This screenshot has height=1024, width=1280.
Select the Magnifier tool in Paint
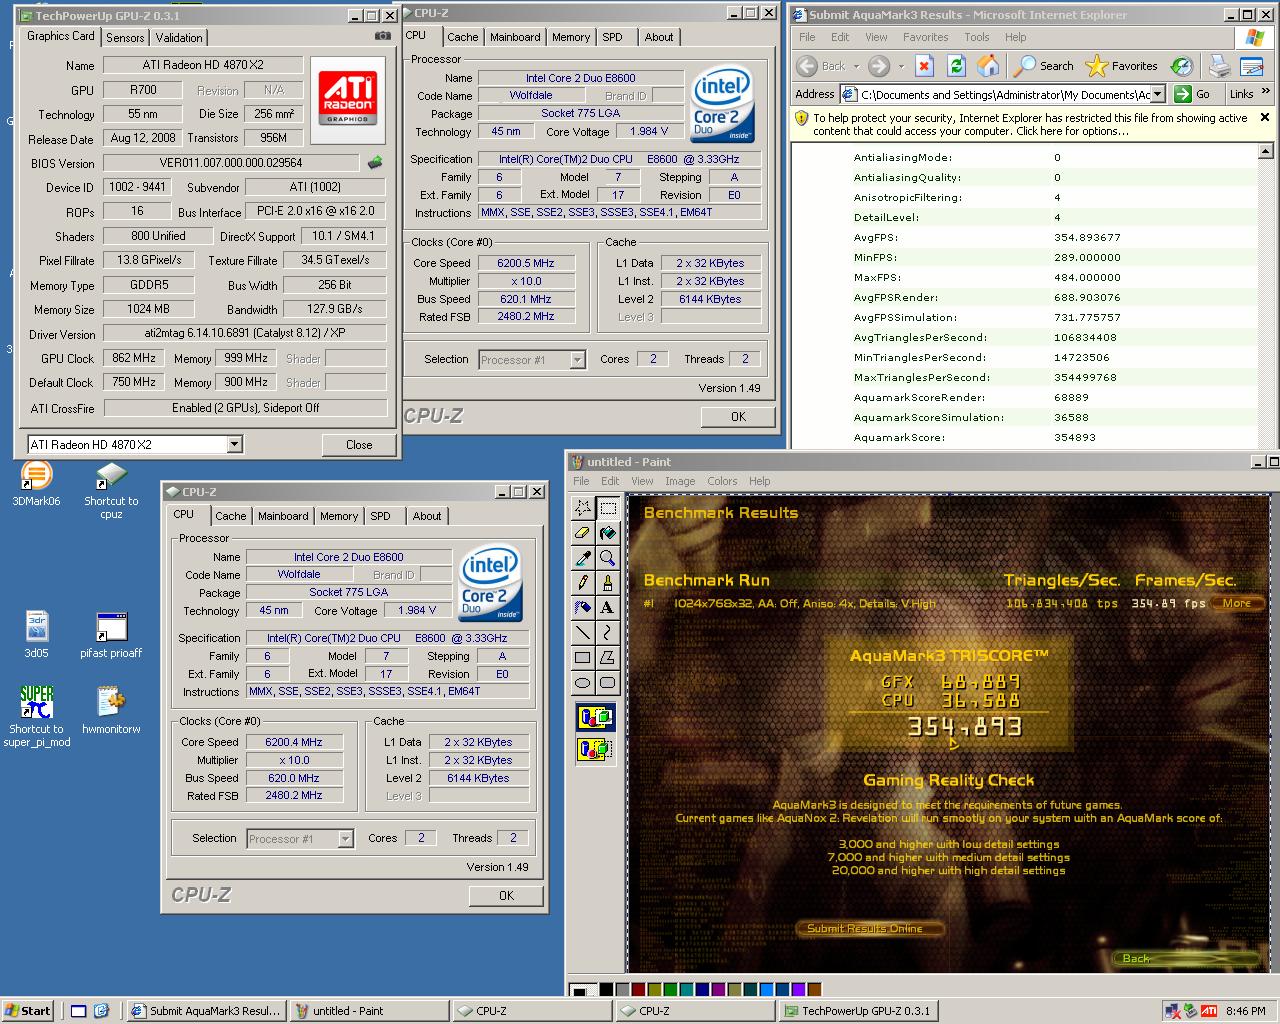pyautogui.click(x=607, y=558)
